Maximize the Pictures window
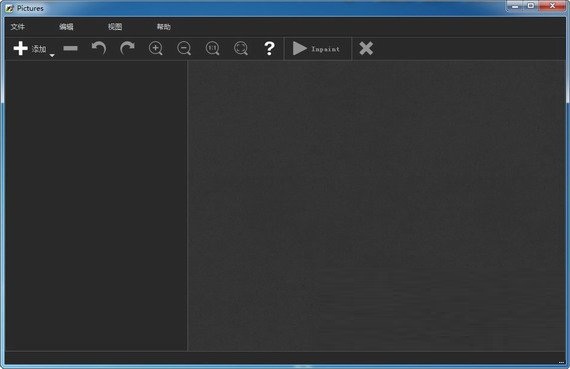The height and width of the screenshot is (369, 570). tap(531, 5)
